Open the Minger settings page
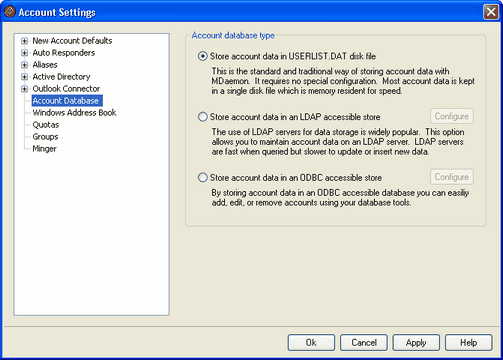The height and width of the screenshot is (360, 503). pyautogui.click(x=44, y=149)
